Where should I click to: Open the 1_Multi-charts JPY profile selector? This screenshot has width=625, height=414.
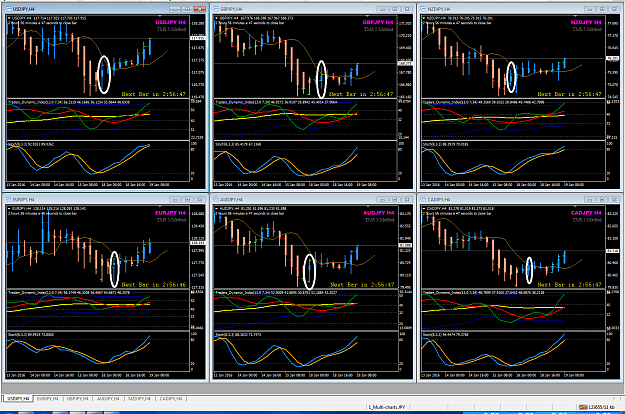point(386,407)
